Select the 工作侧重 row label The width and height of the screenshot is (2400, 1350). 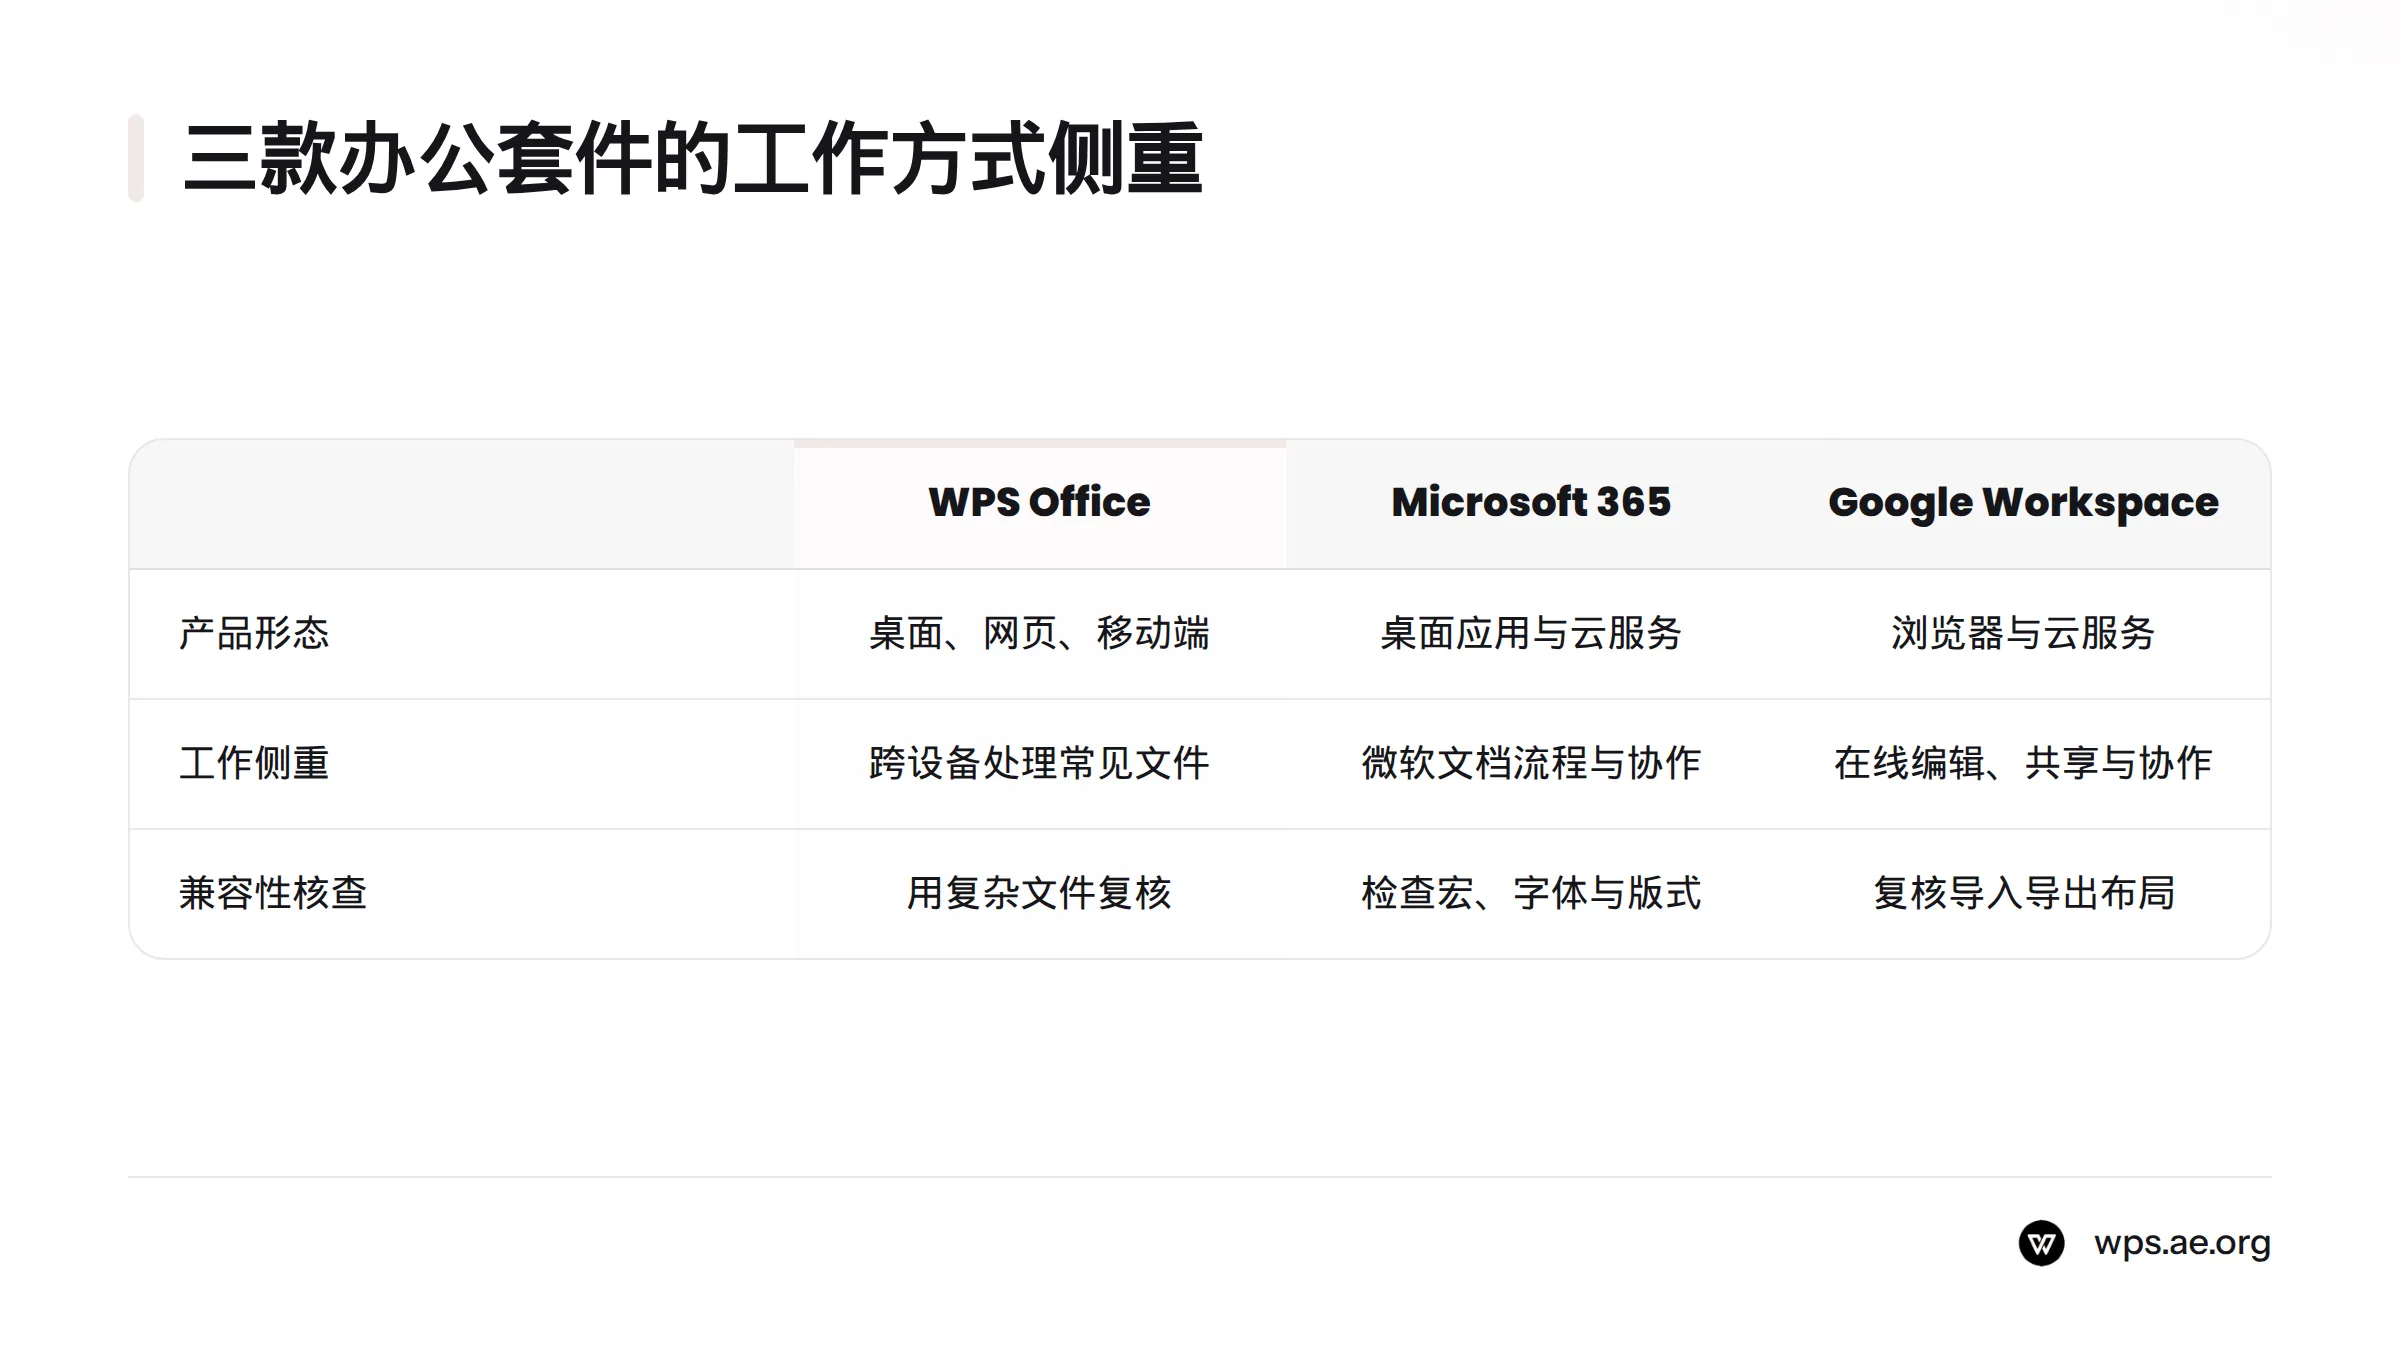[254, 763]
